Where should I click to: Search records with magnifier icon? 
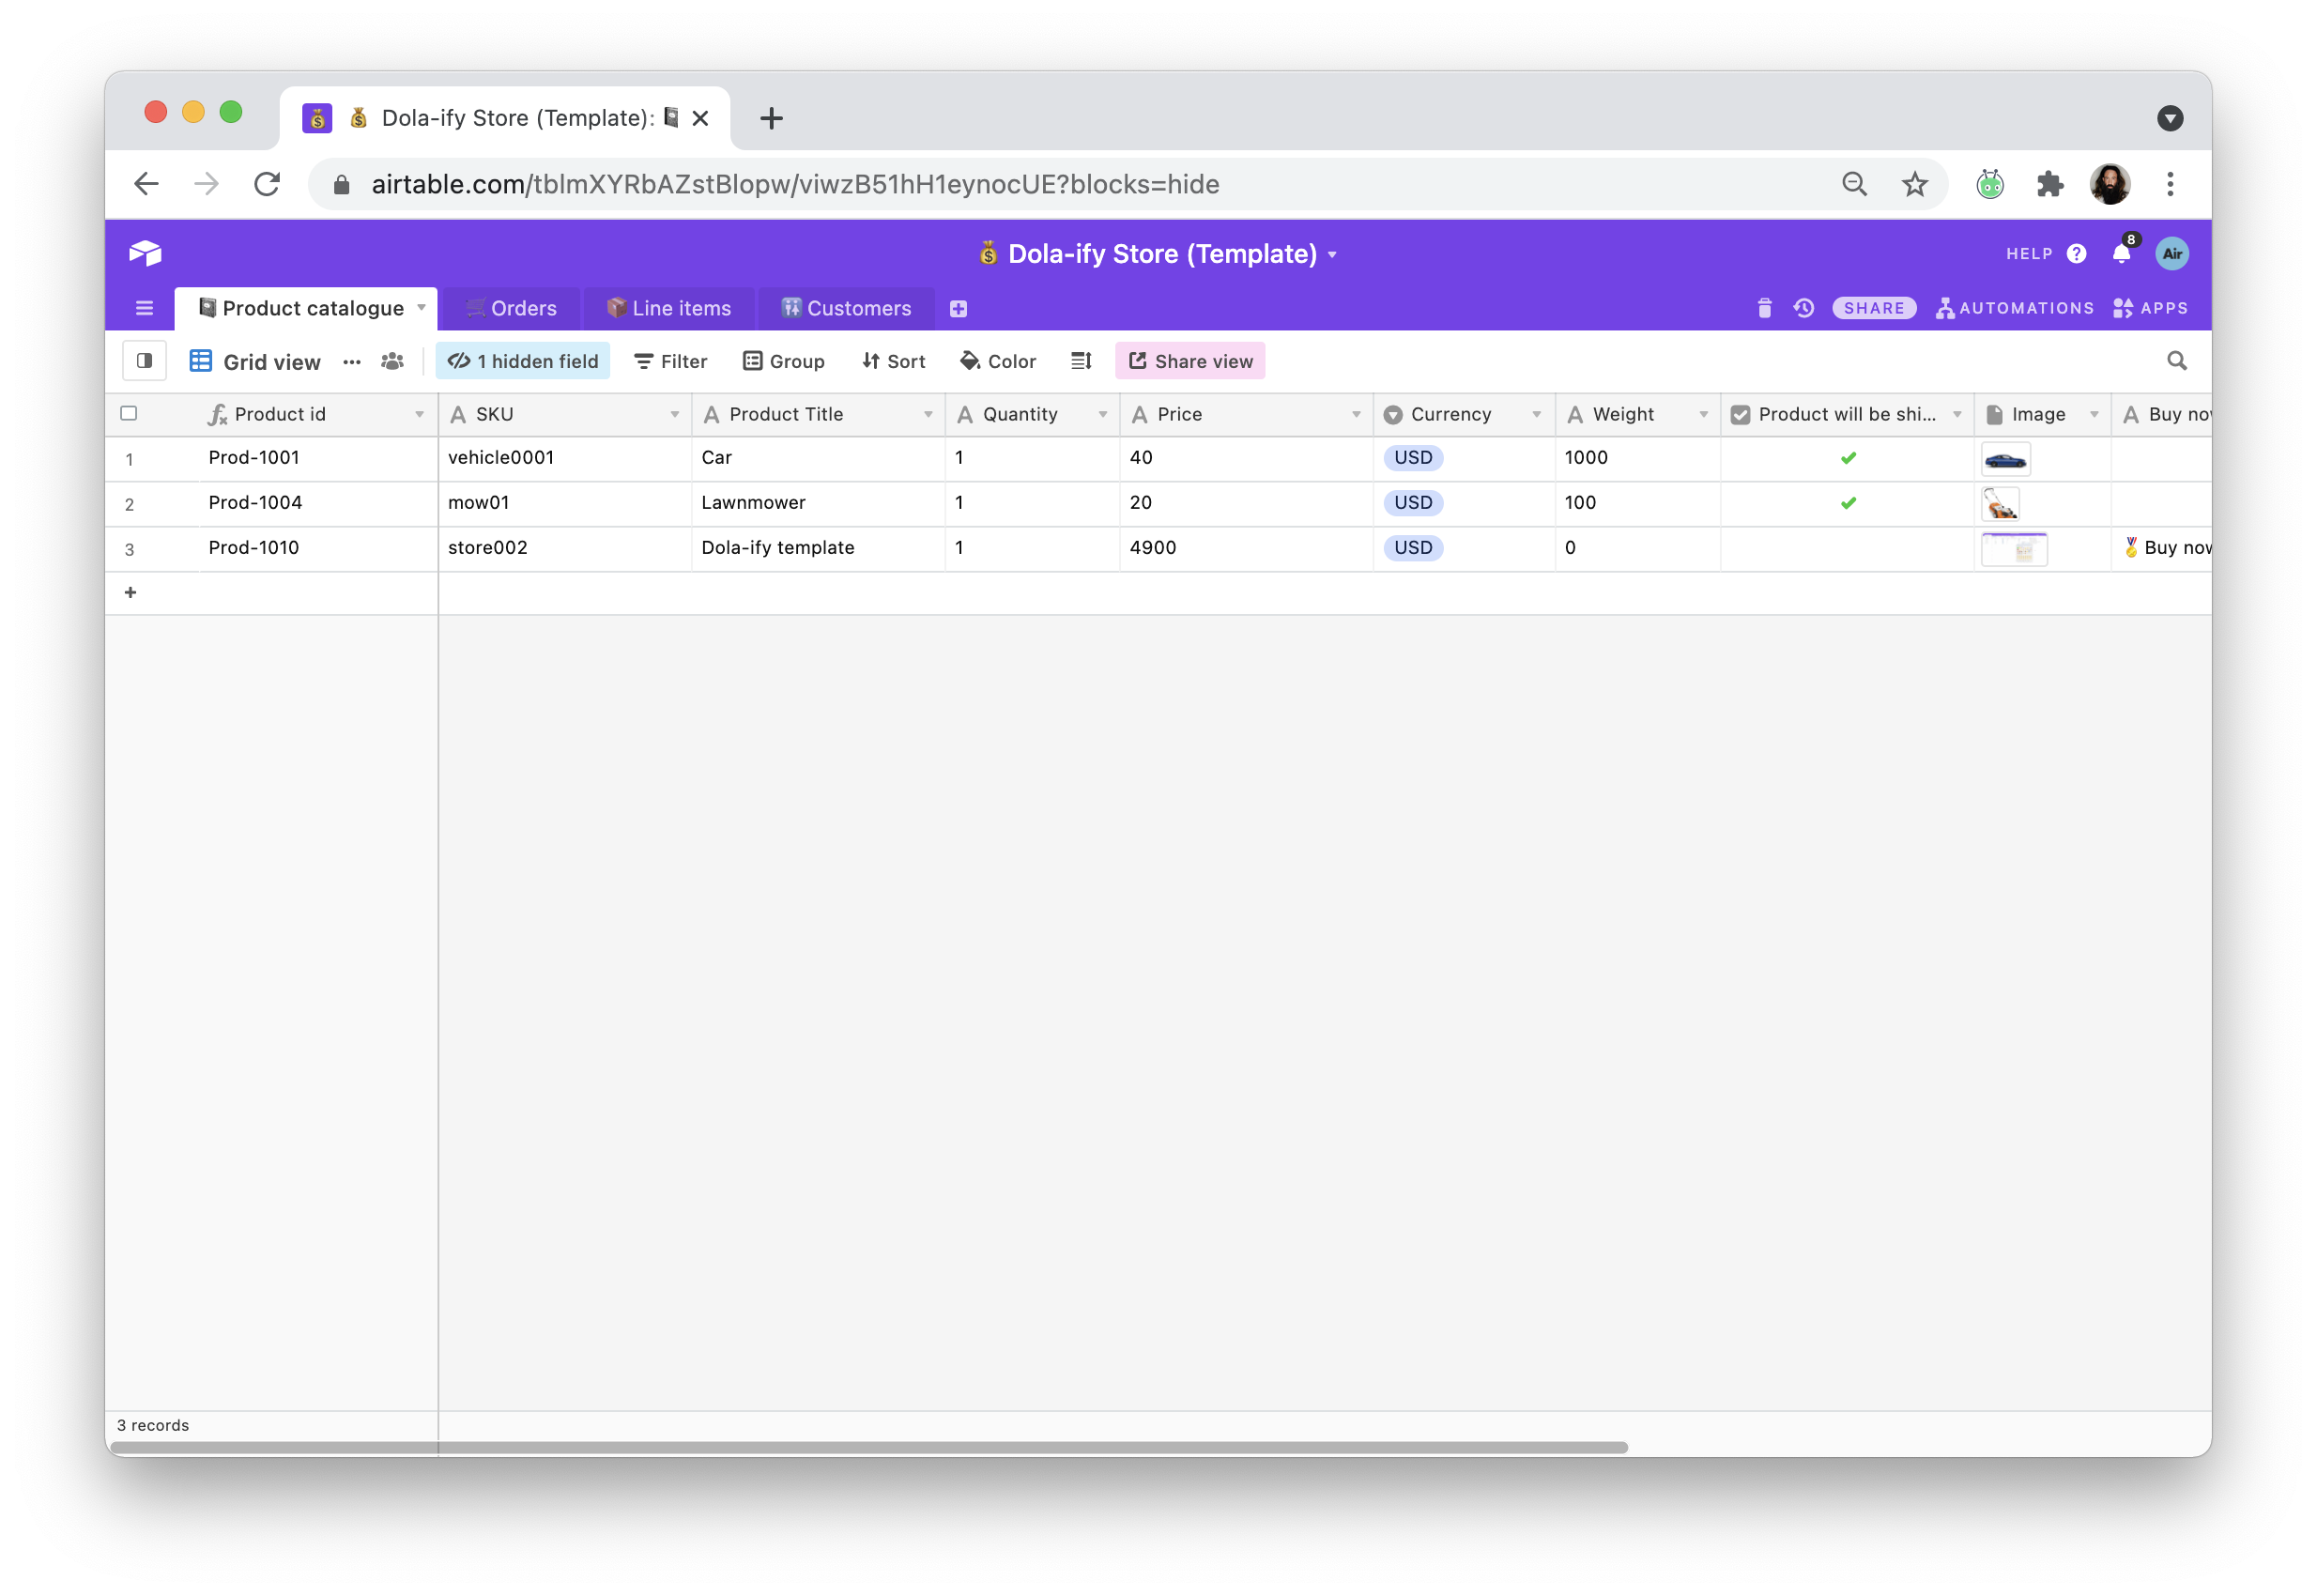pyautogui.click(x=2176, y=361)
